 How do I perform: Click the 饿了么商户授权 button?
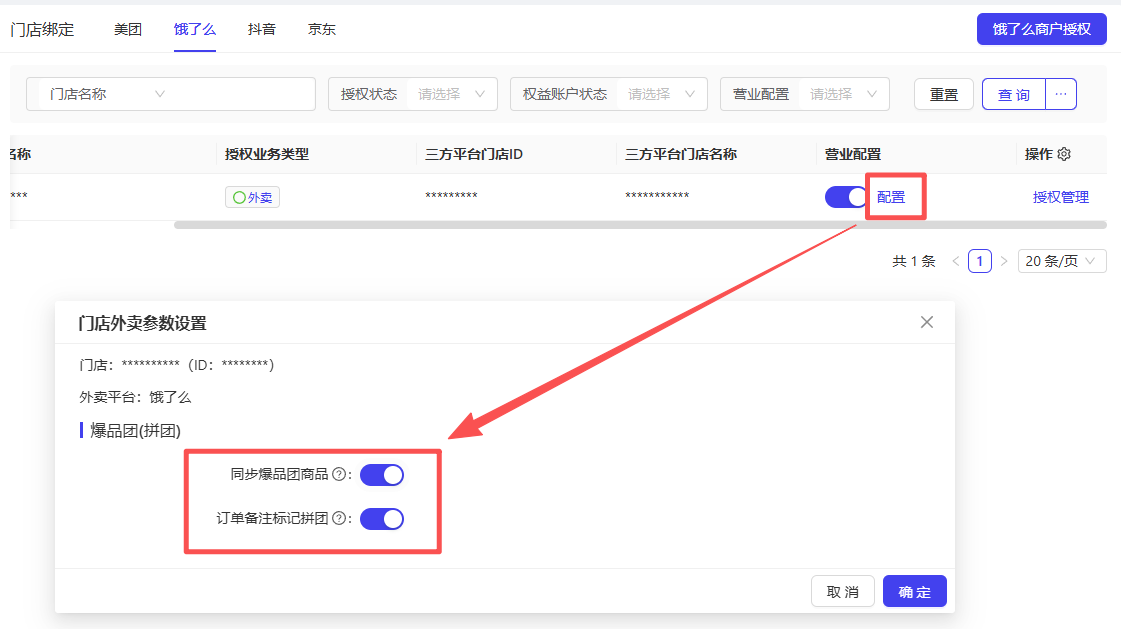pos(1041,29)
